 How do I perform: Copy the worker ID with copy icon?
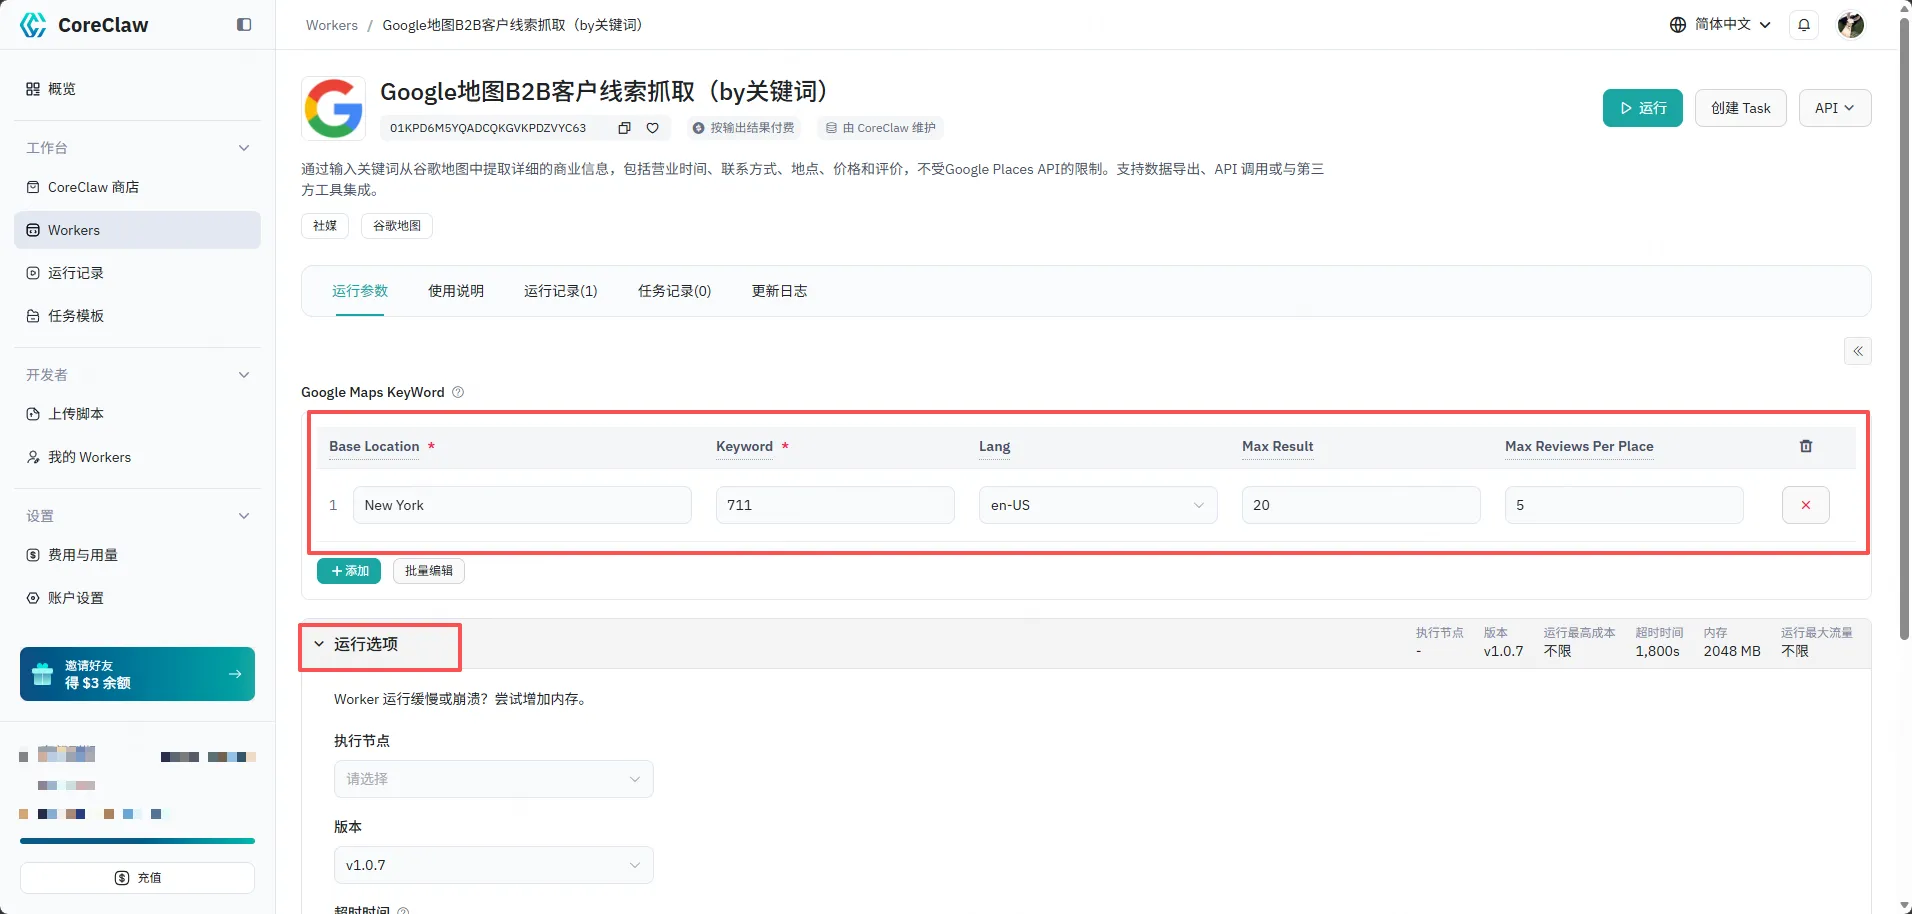(x=624, y=128)
